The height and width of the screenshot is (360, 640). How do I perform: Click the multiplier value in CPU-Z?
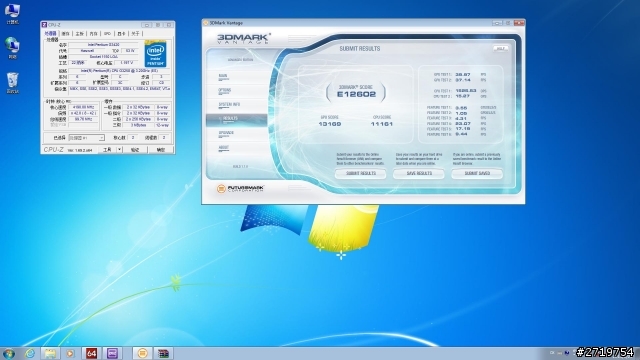pos(83,113)
